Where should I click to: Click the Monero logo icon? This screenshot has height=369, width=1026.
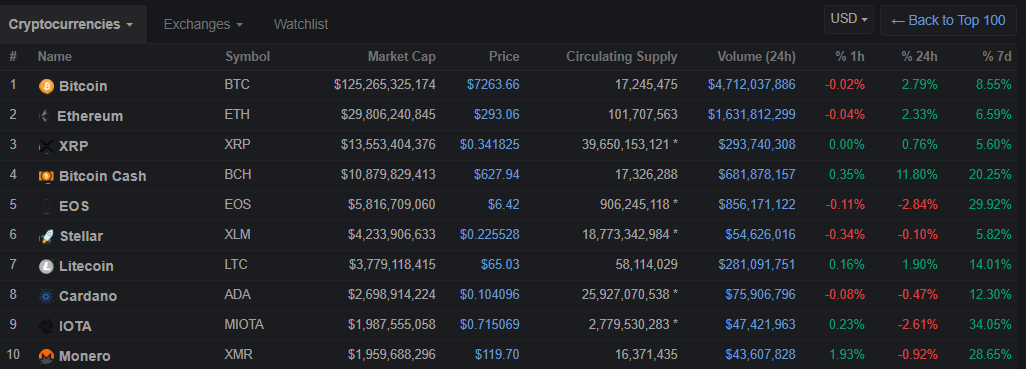click(46, 357)
